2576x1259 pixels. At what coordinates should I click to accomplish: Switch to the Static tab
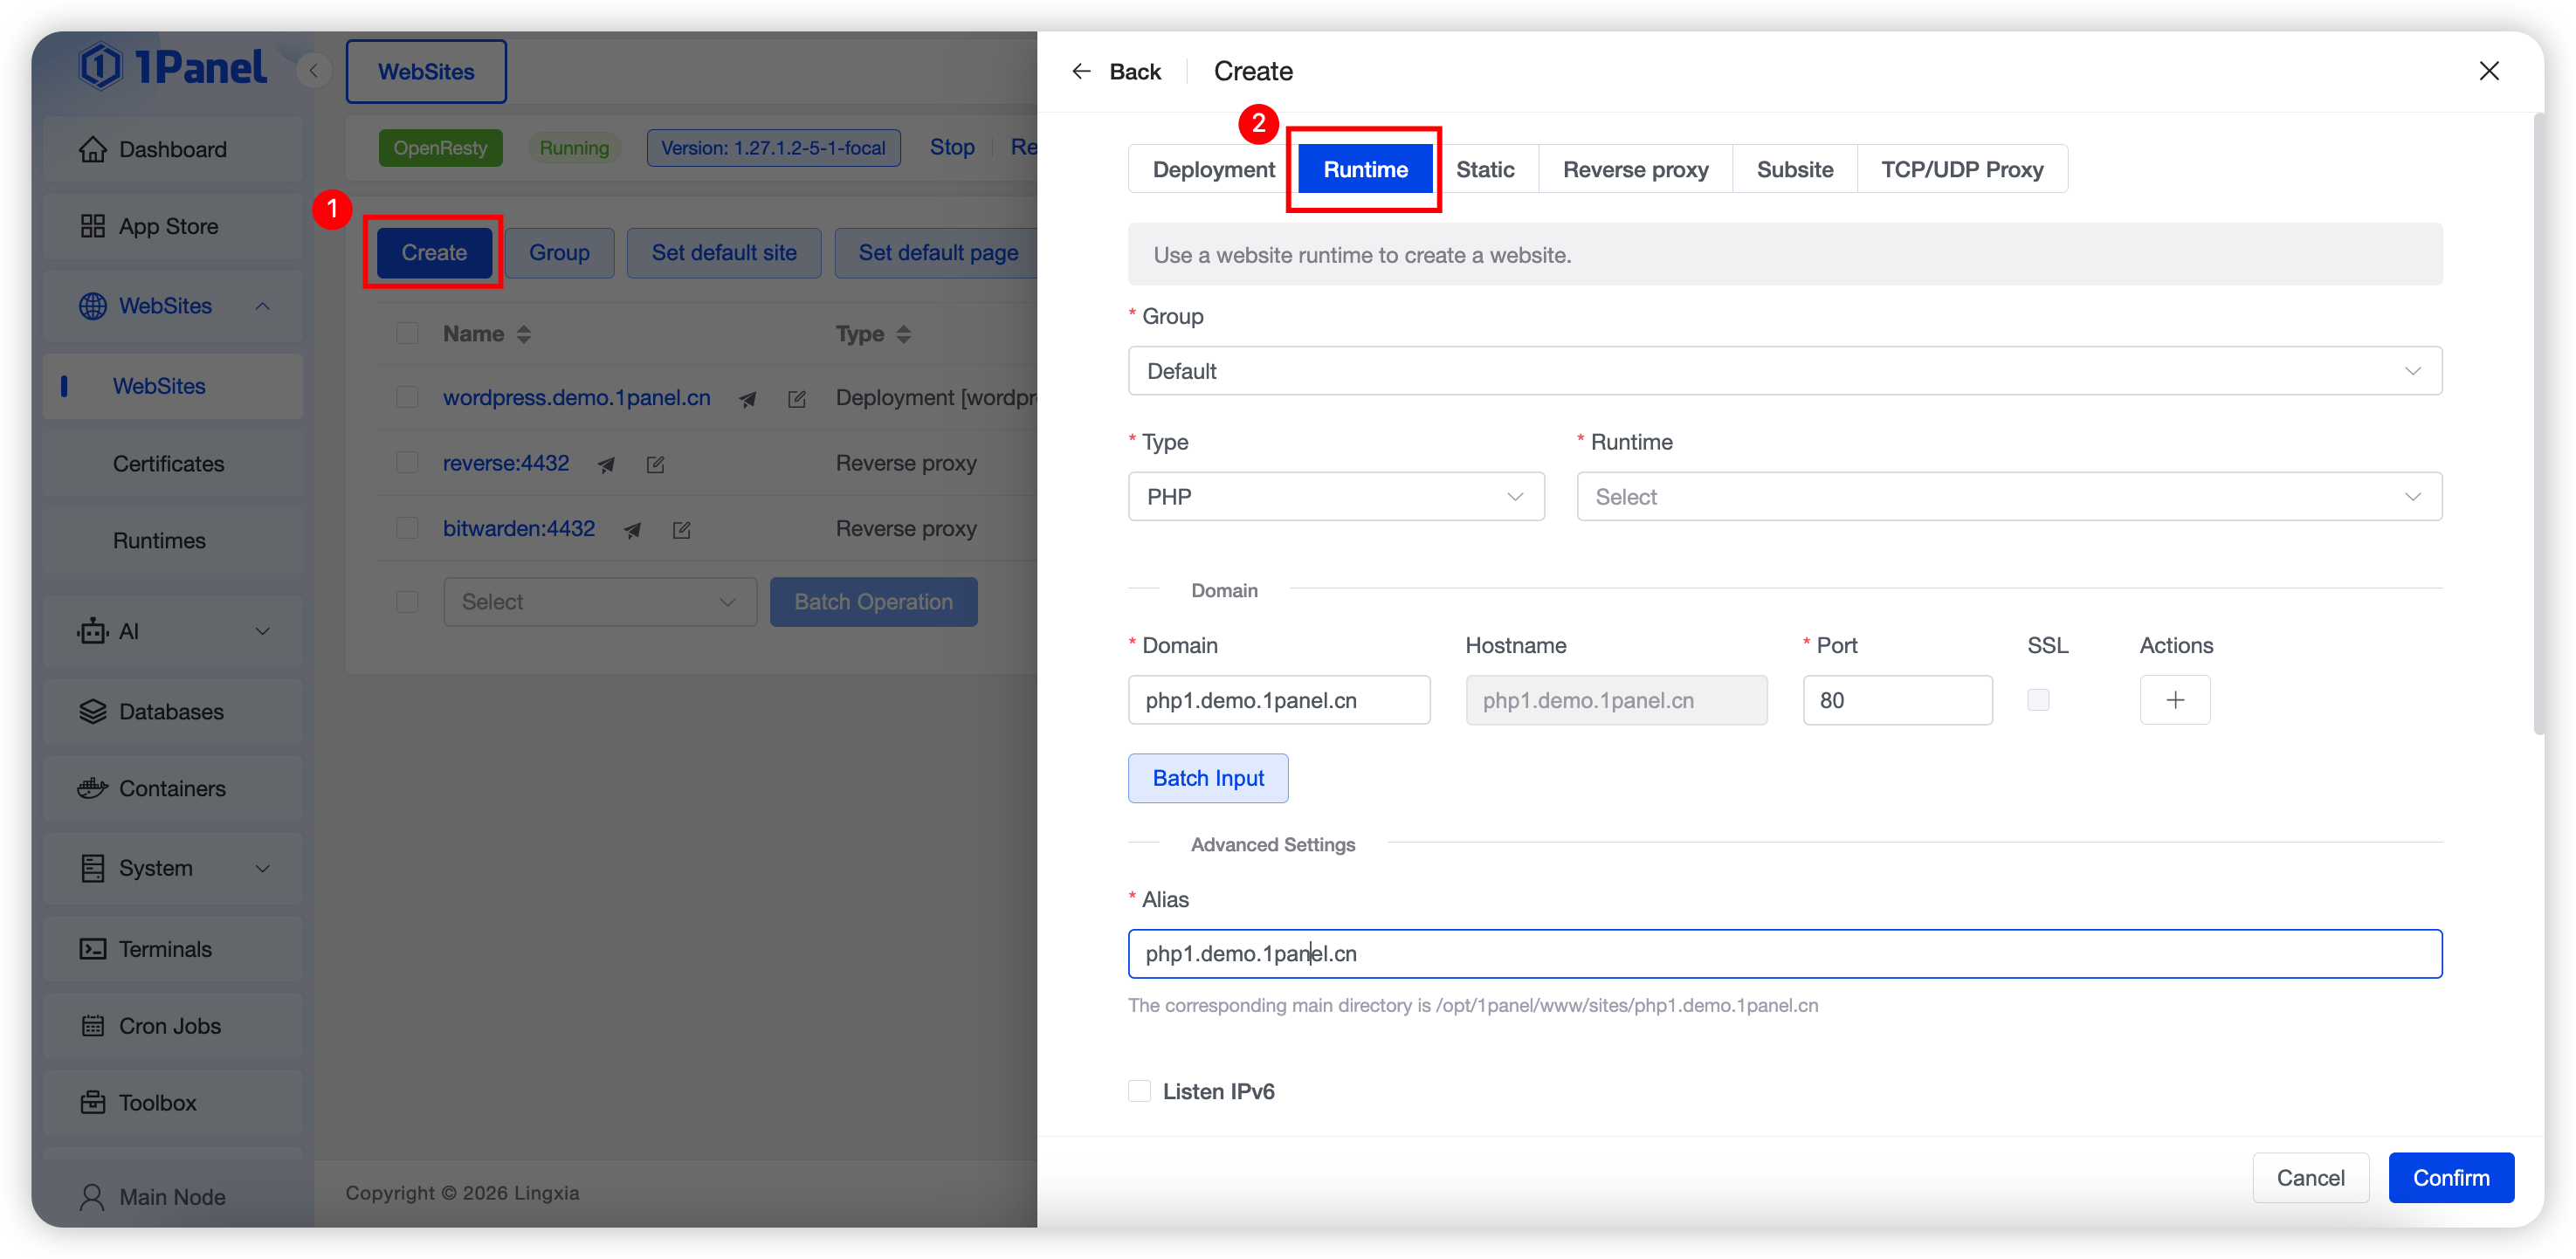tap(1484, 169)
